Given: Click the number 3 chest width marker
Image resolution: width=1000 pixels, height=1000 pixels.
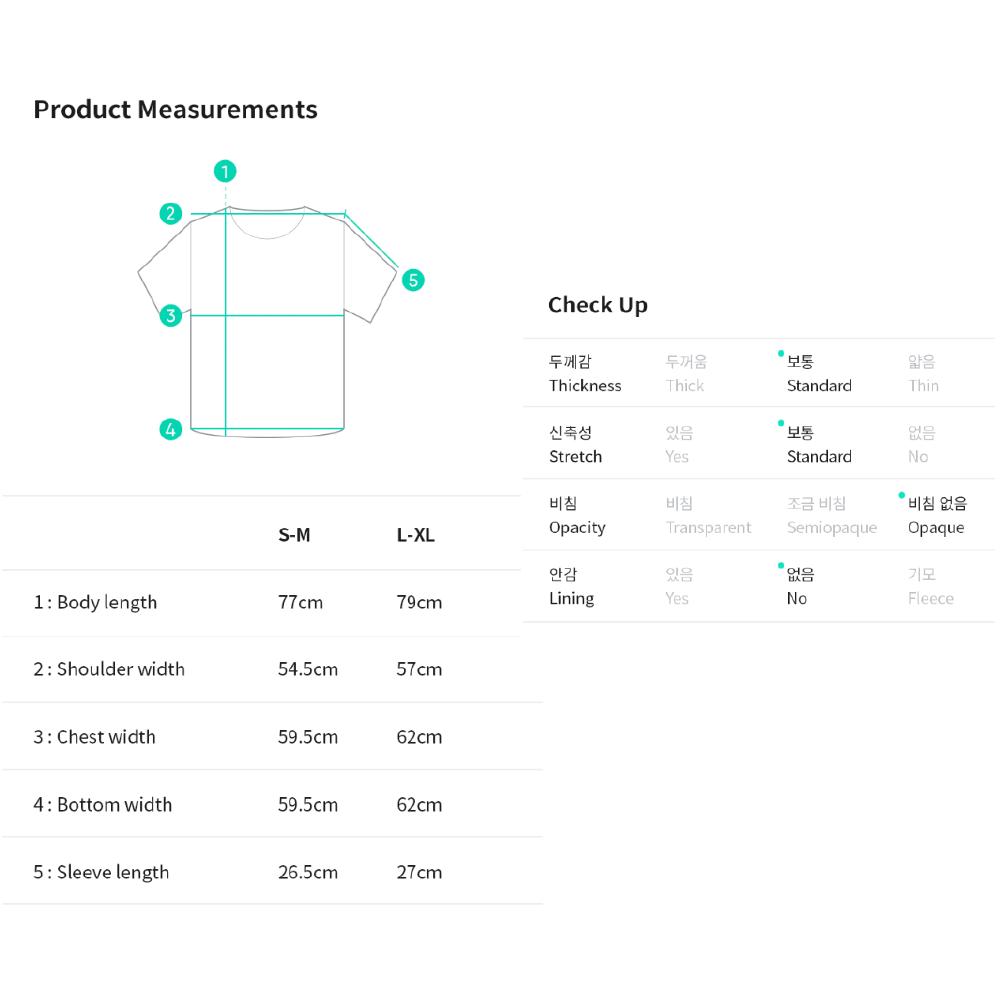Looking at the screenshot, I should [x=171, y=316].
